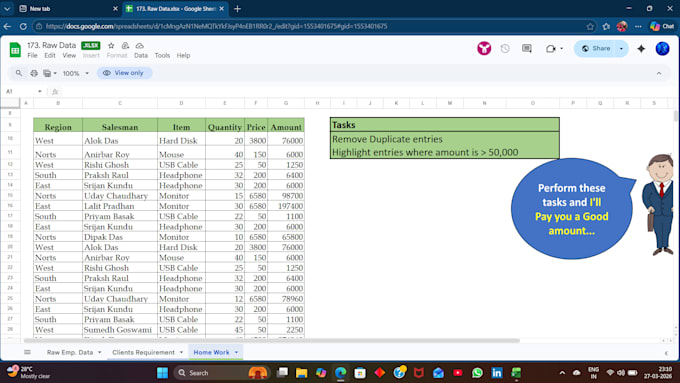Switch to the New tab browser tab
This screenshot has height=383, width=680.
coord(68,9)
